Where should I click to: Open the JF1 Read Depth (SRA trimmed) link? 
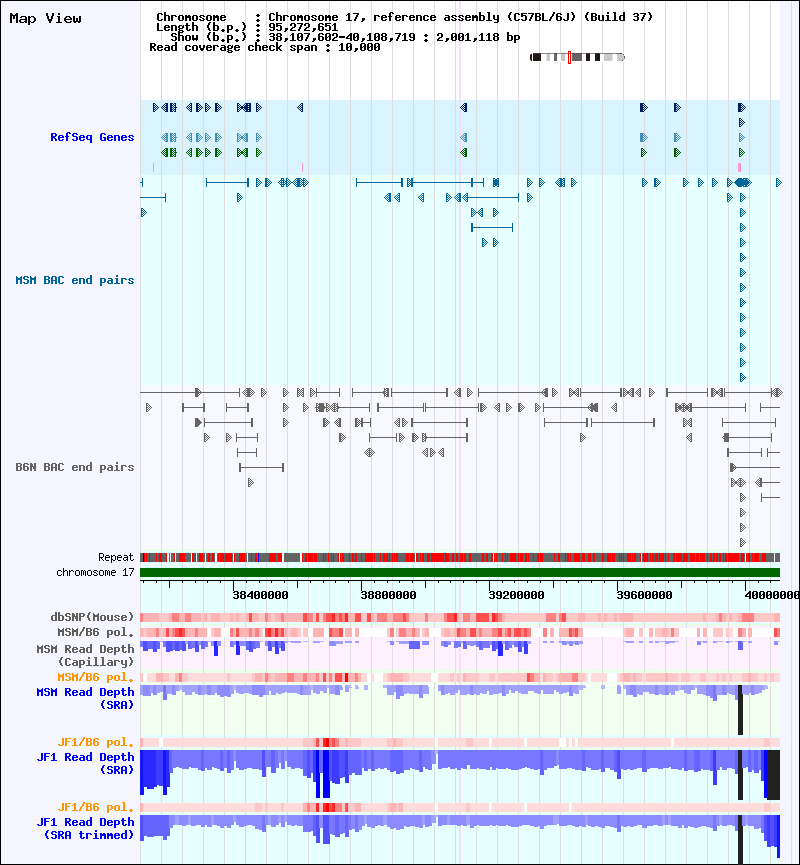coord(86,829)
